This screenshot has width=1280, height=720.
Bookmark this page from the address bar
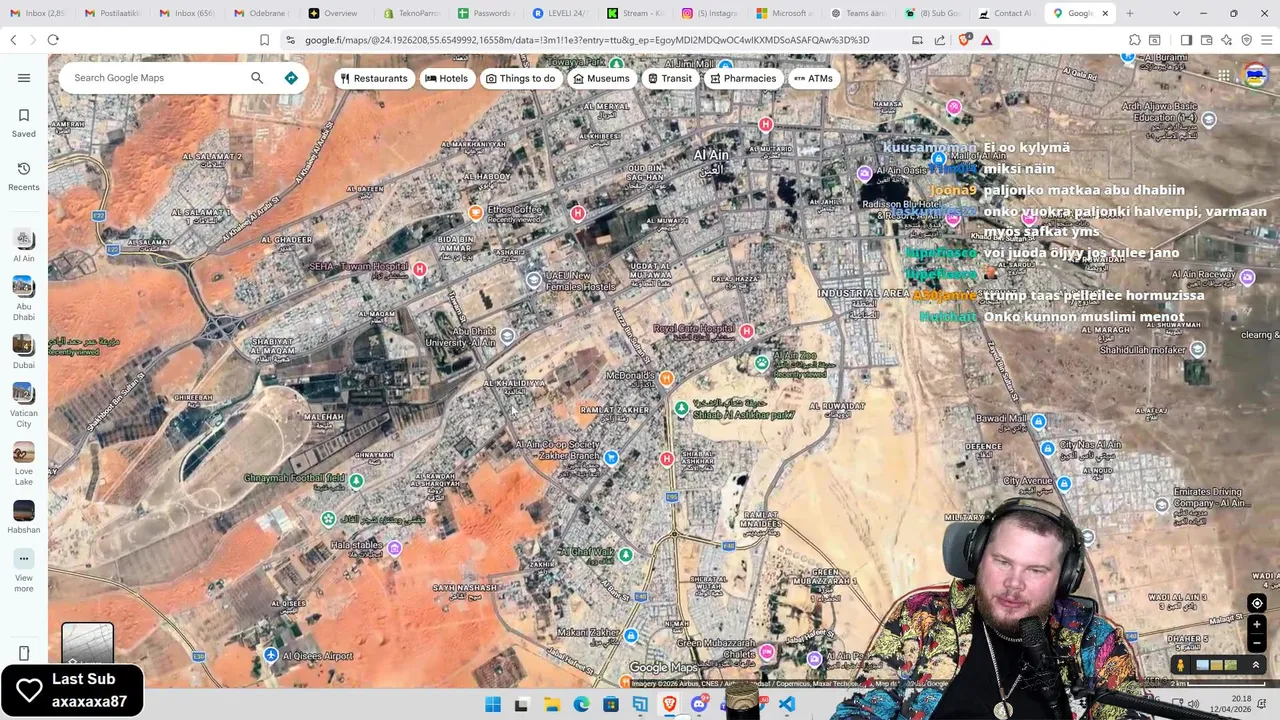(264, 40)
